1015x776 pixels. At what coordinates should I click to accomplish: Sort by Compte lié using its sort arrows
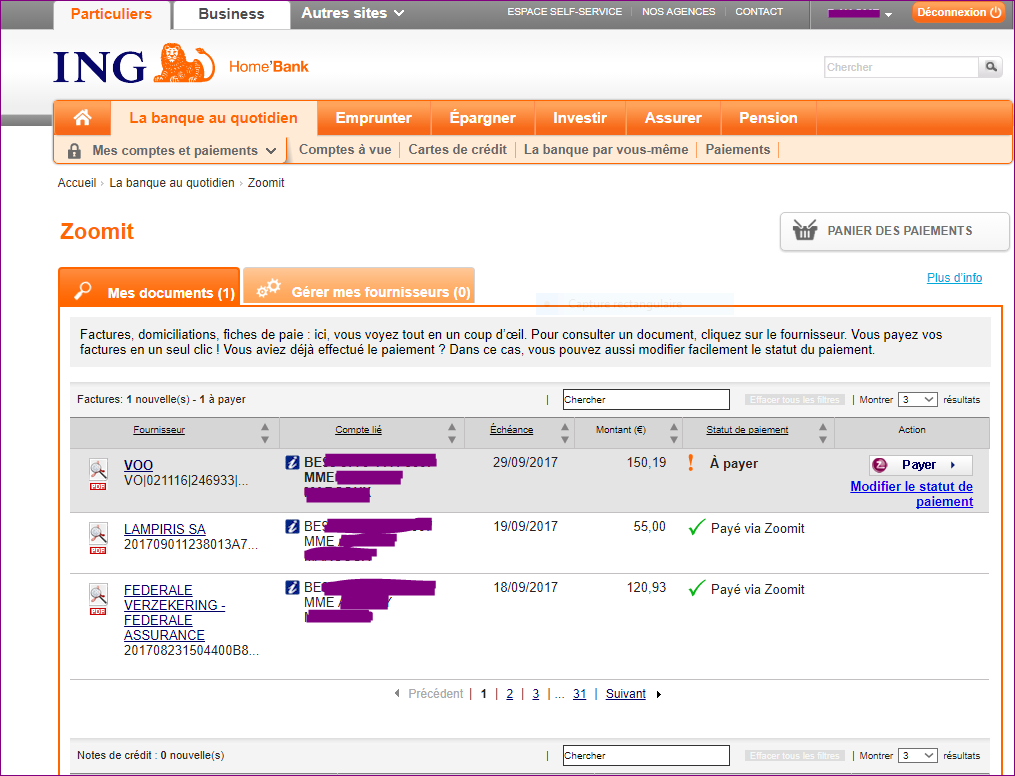click(452, 433)
